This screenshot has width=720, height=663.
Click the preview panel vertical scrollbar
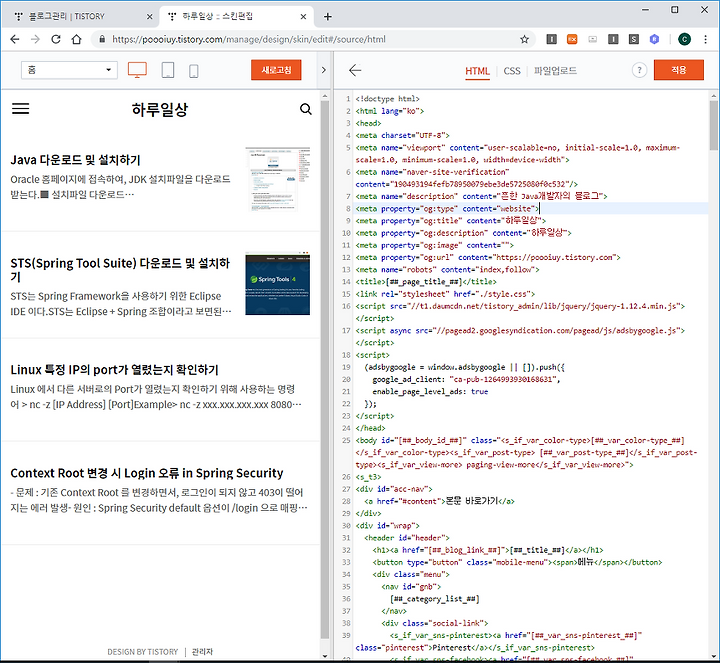tap(325, 367)
